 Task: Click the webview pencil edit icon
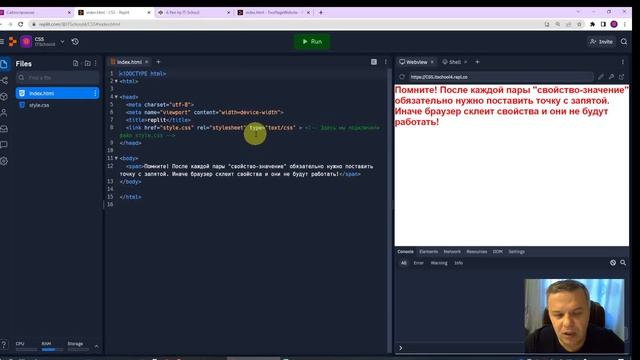point(601,77)
